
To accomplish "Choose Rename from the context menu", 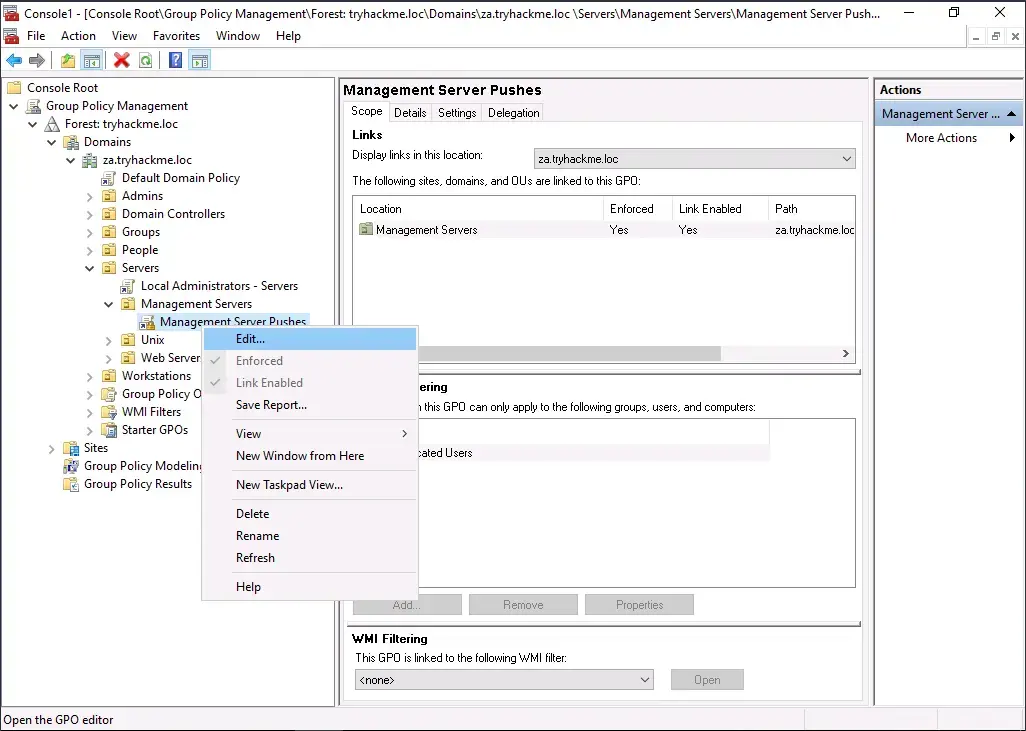I will (x=310, y=536).
